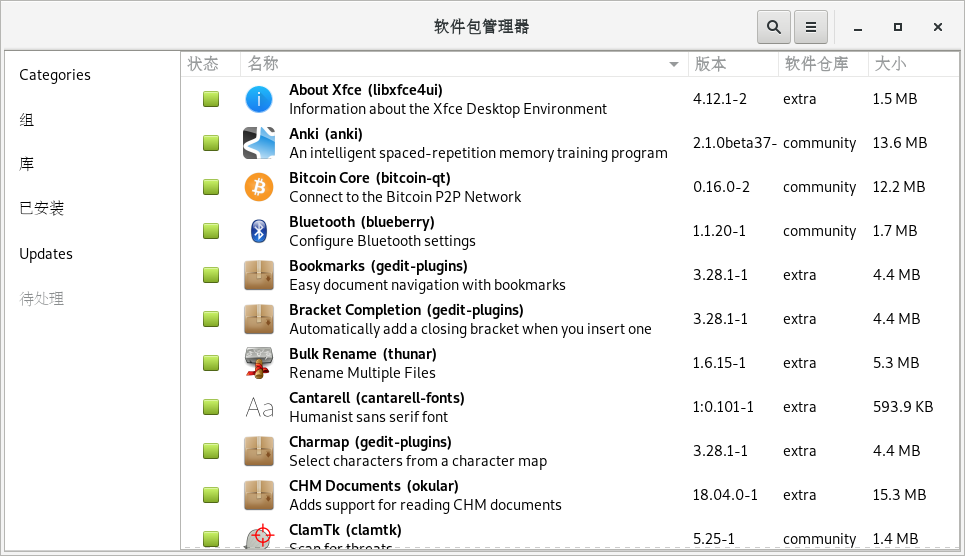
Task: Click the Cantarell fonts Aa icon
Action: (259, 407)
